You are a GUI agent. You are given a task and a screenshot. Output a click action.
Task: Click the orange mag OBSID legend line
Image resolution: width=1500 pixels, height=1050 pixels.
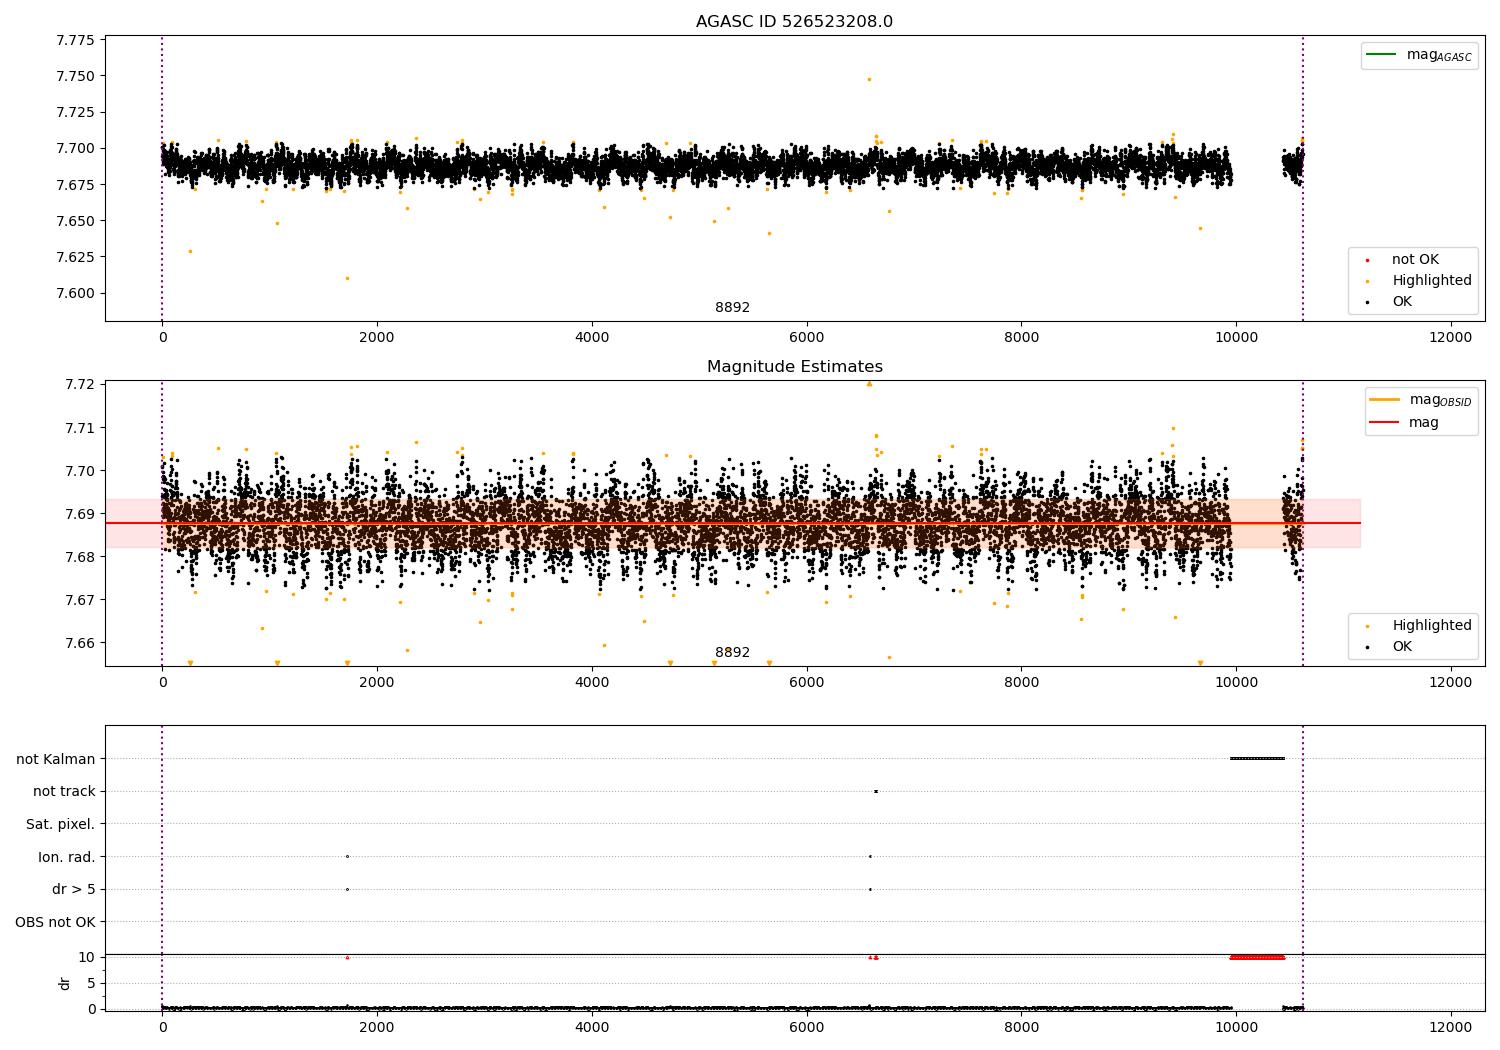tap(1385, 399)
